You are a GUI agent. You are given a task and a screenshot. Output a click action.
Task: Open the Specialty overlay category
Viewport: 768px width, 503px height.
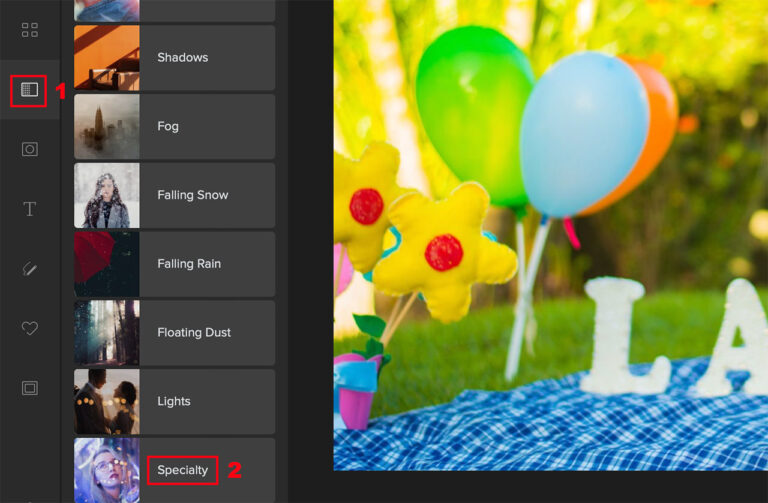point(174,470)
